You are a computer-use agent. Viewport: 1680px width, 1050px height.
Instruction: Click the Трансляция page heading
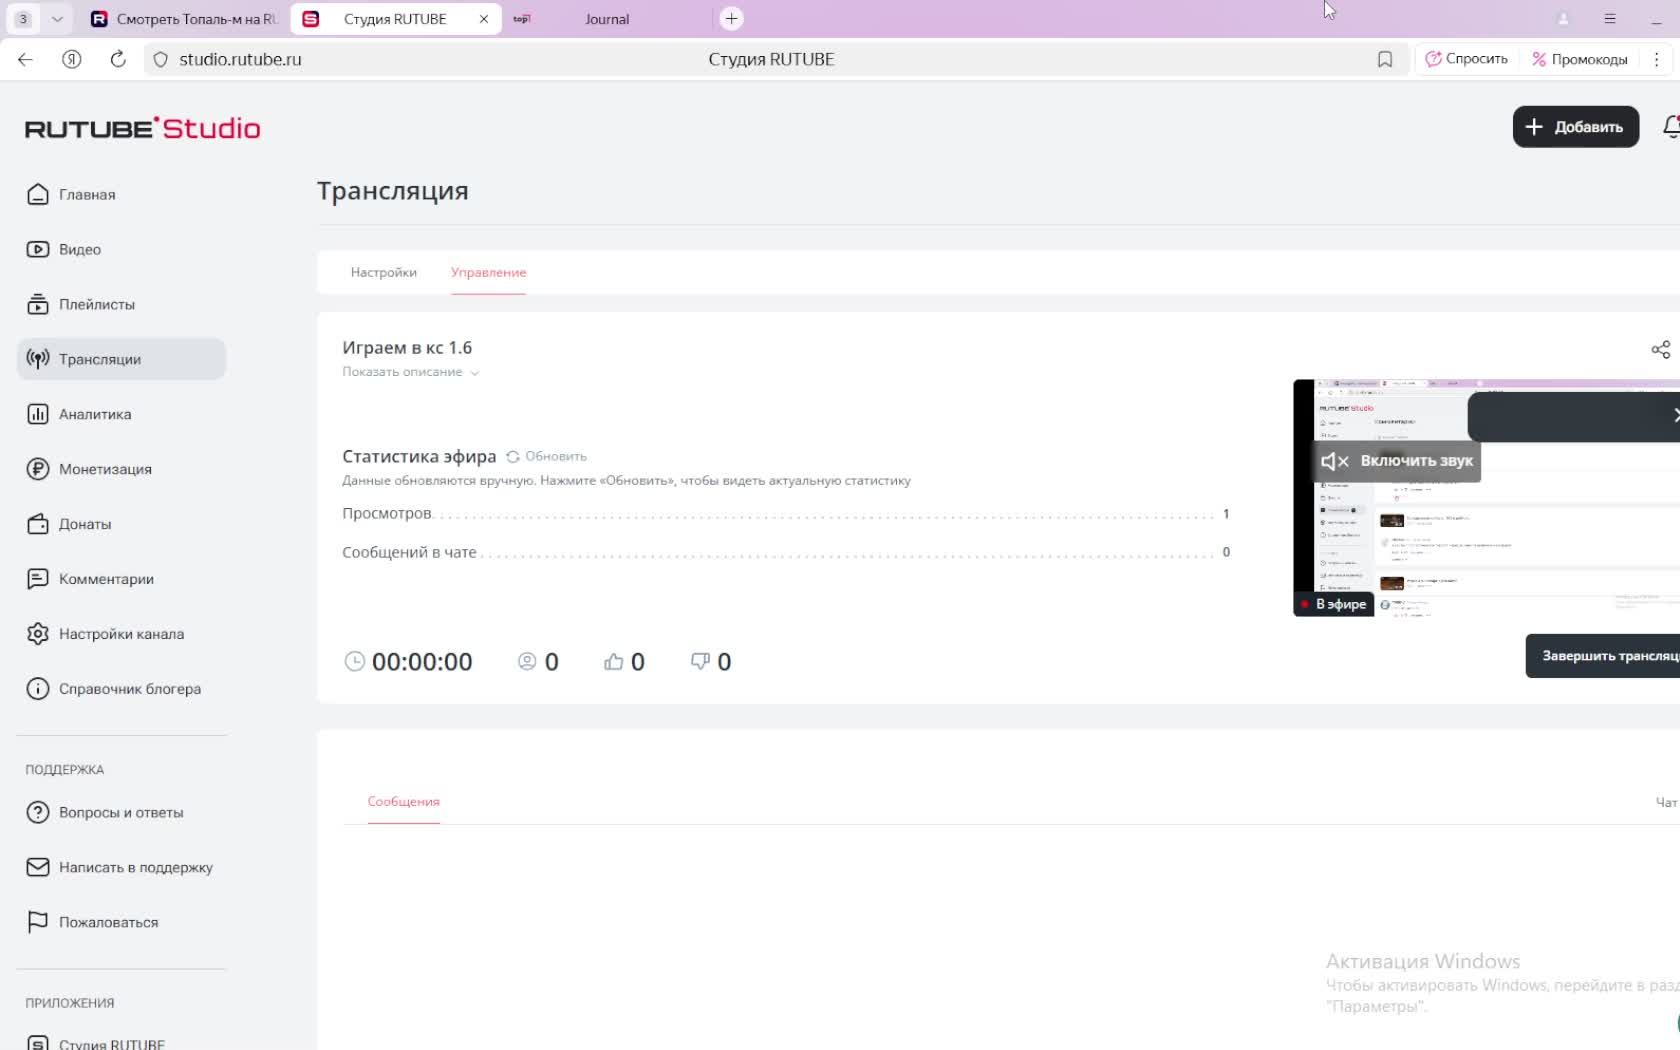[x=393, y=191]
